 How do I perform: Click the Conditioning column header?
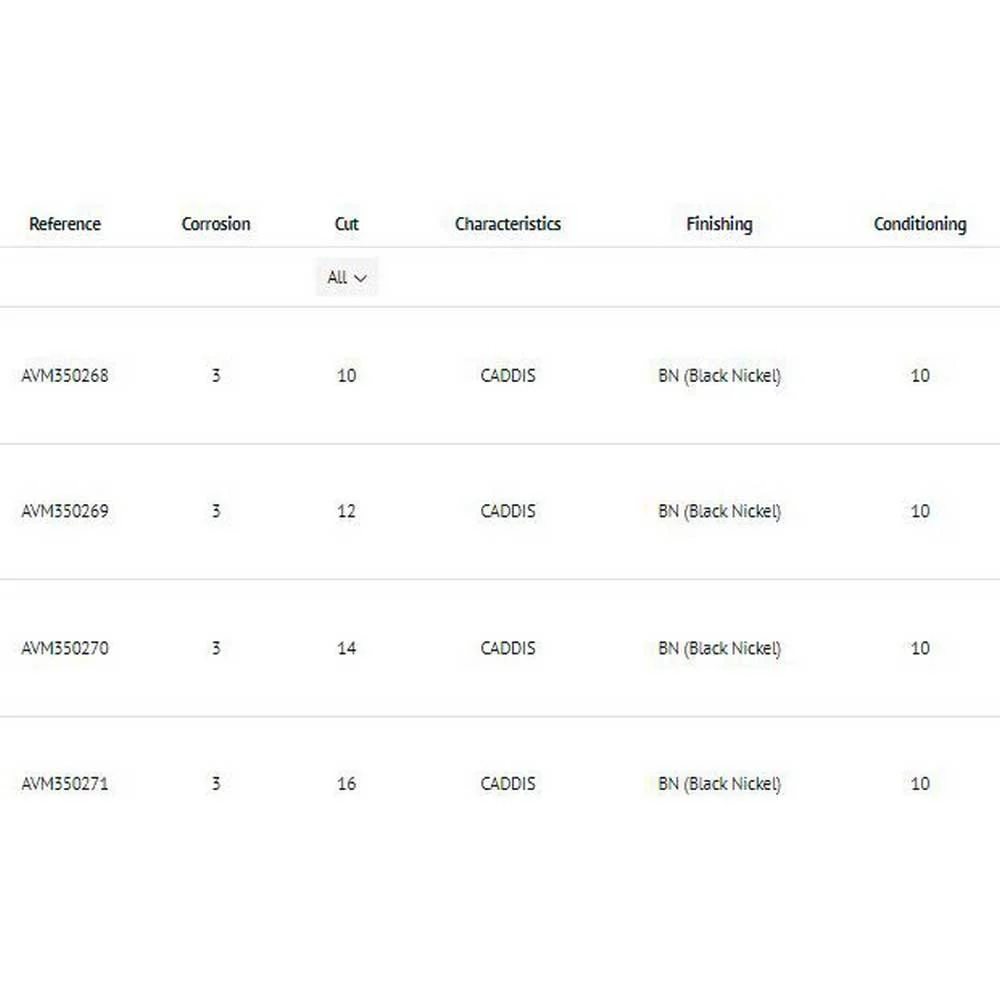pyautogui.click(x=920, y=224)
